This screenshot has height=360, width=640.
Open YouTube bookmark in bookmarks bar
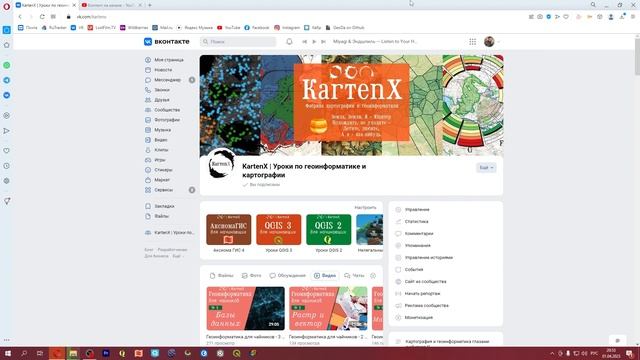point(229,28)
